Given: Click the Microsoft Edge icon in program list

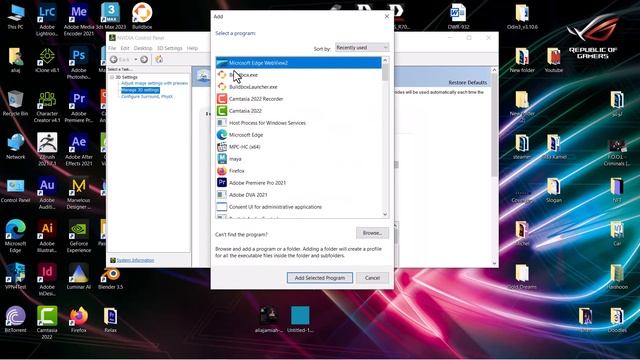Looking at the screenshot, I should (222, 135).
